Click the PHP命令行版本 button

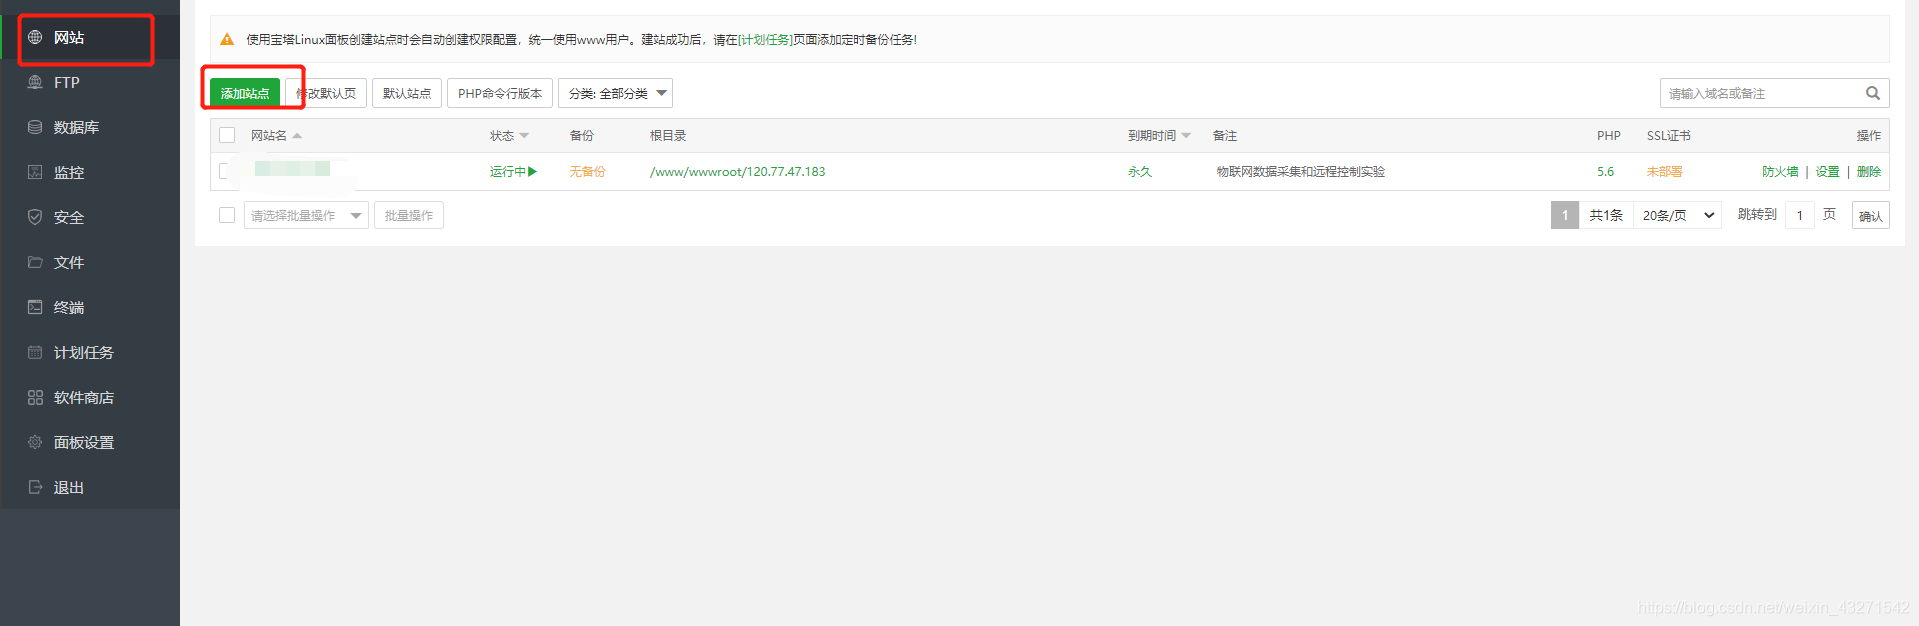(x=500, y=93)
